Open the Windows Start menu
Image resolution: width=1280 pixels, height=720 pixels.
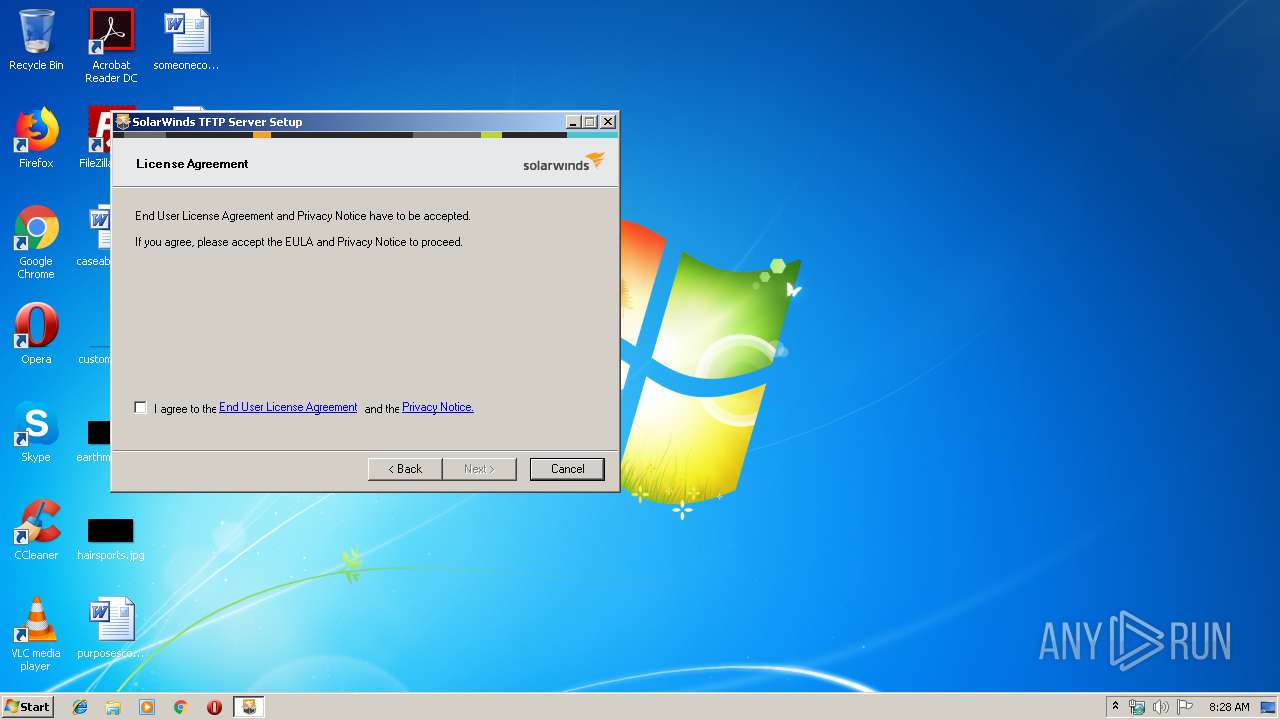(27, 706)
